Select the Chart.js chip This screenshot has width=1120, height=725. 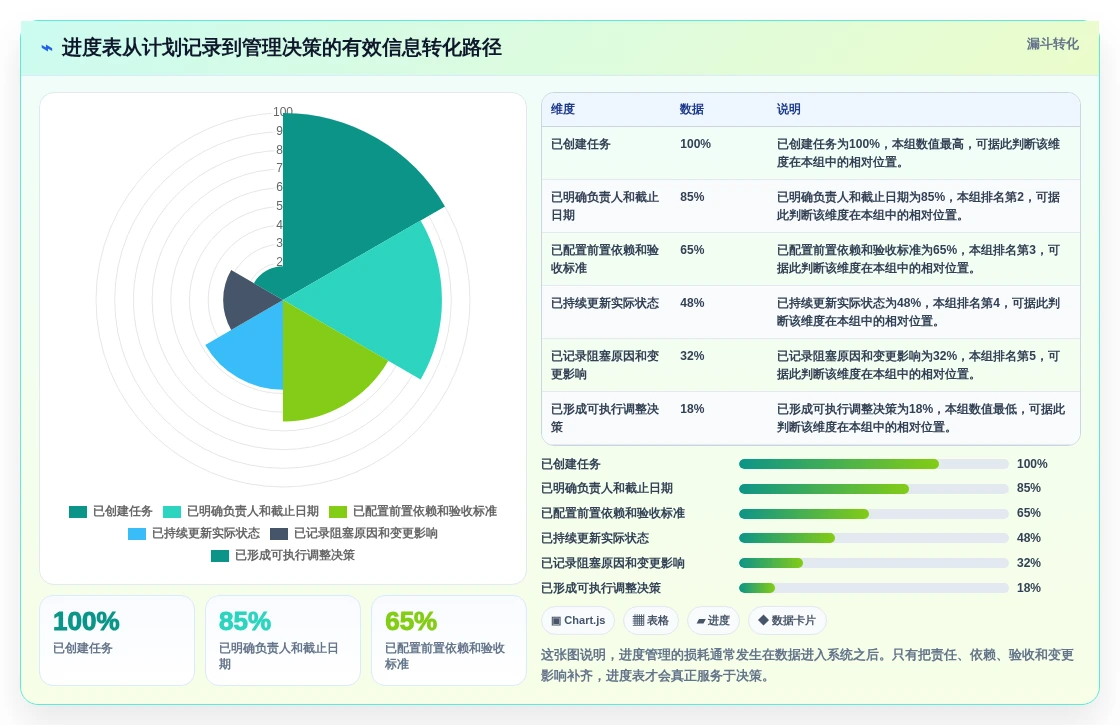pos(579,620)
